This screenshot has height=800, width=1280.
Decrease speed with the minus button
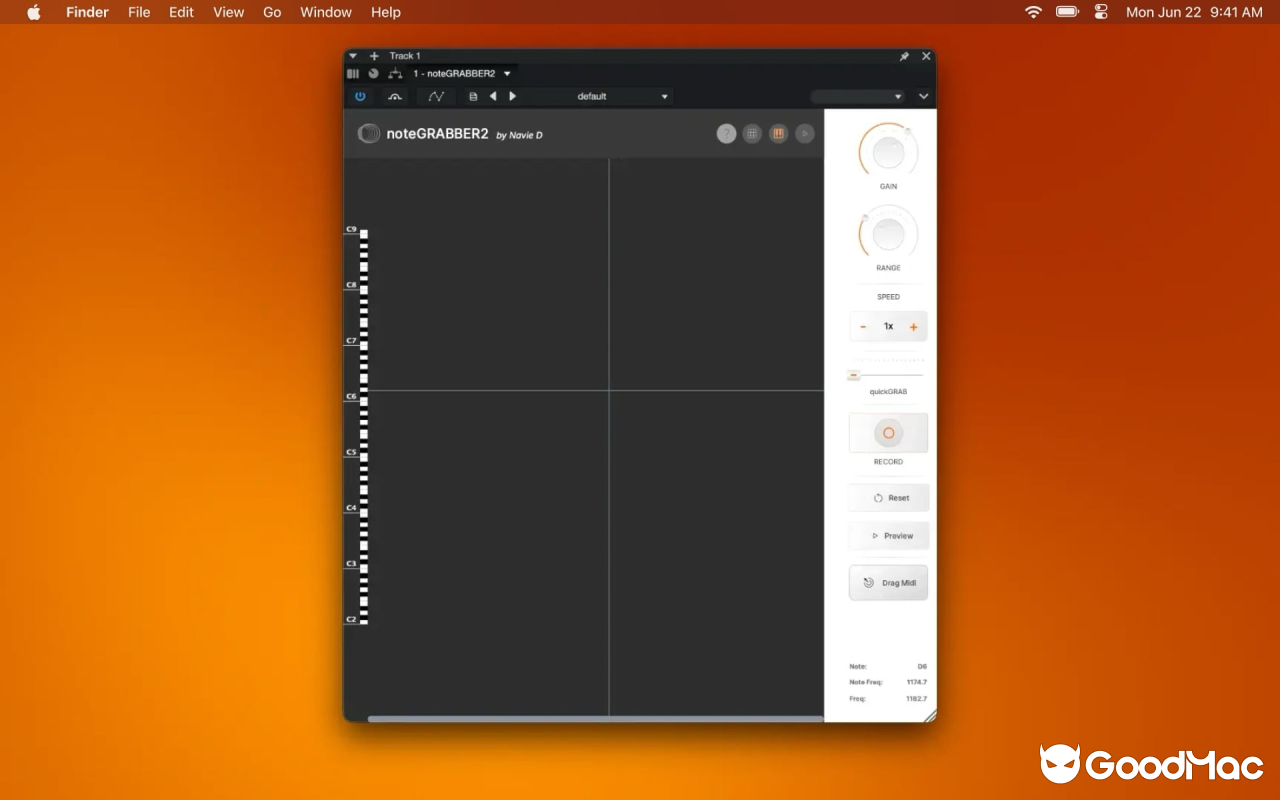click(863, 327)
